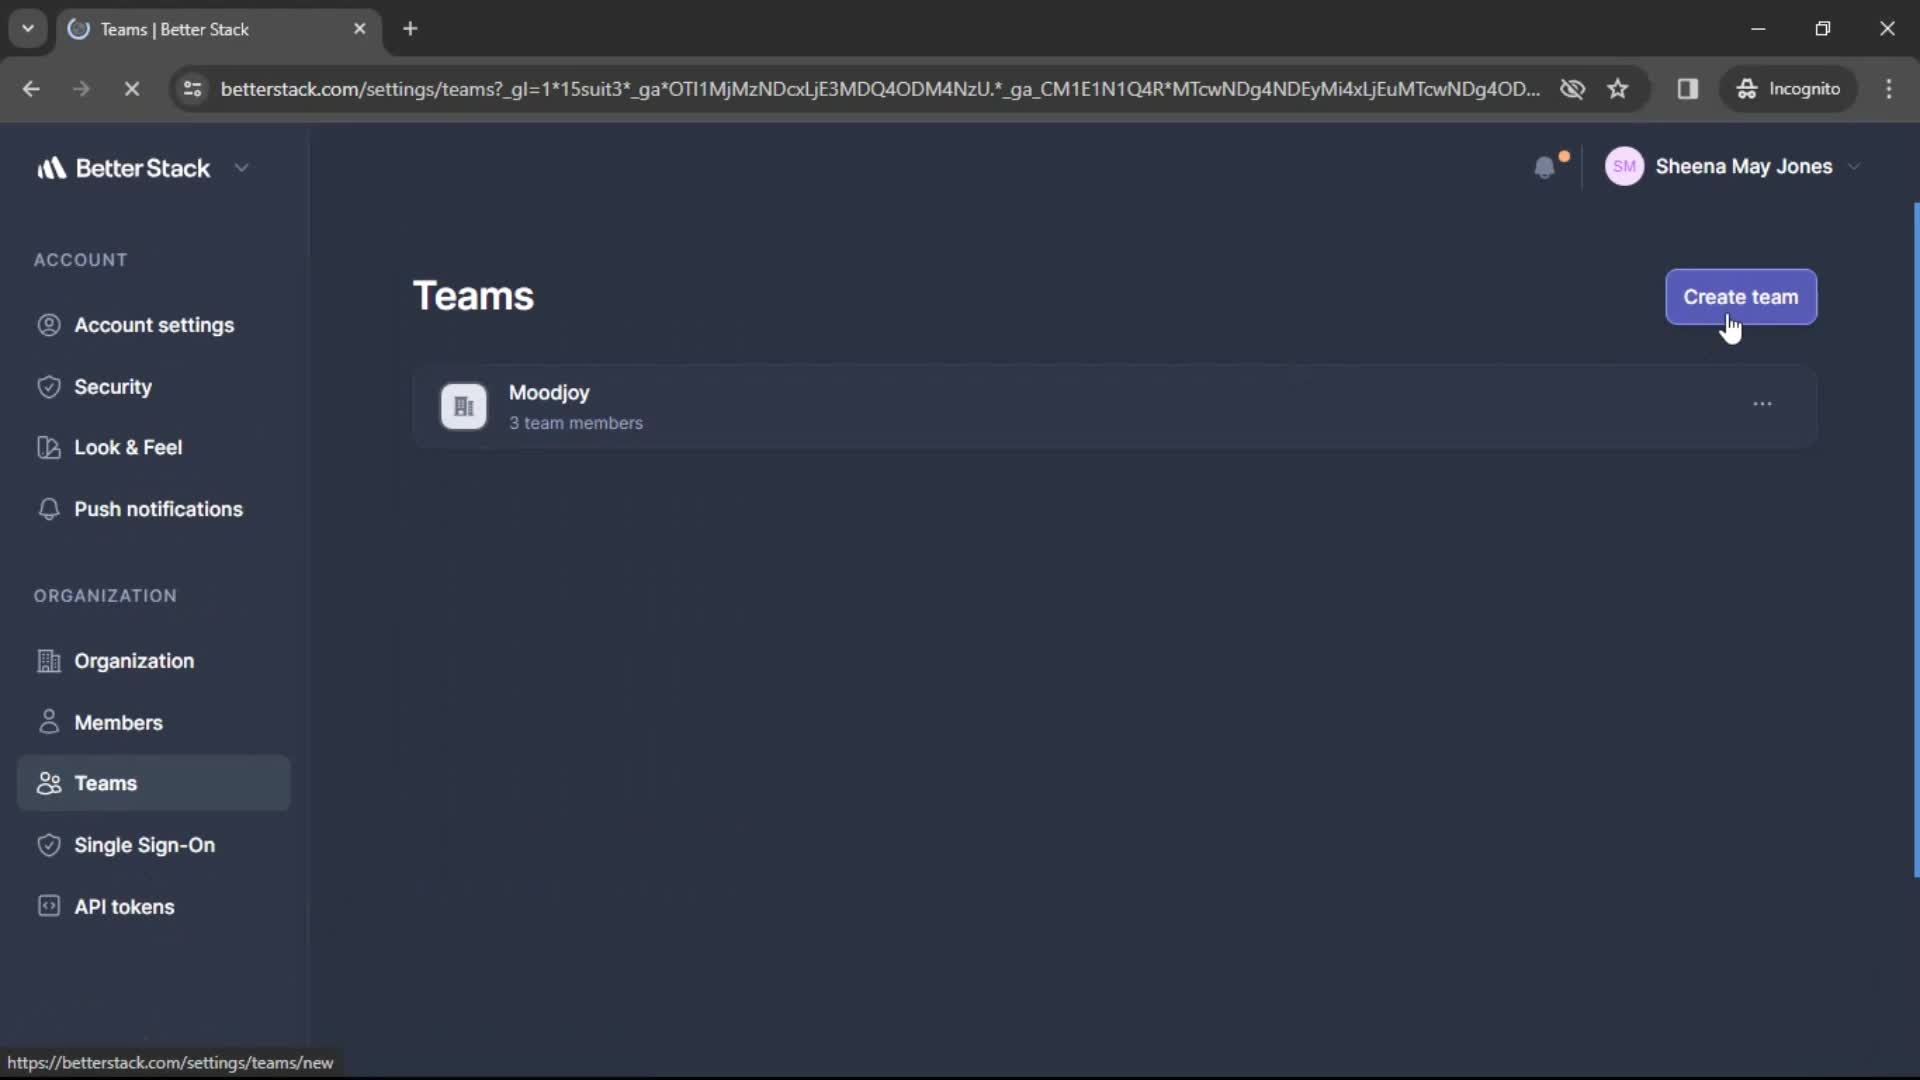Click the back navigation arrow
The width and height of the screenshot is (1920, 1080).
pos(33,88)
